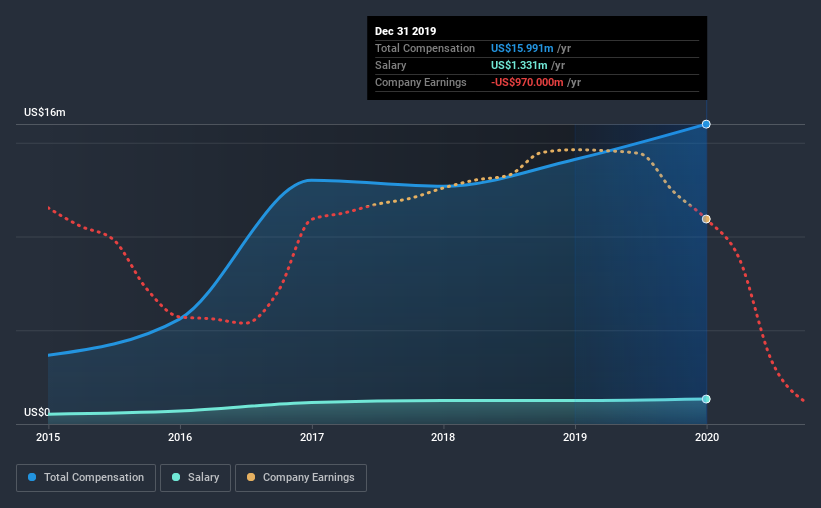
Task: Click the US$1.331m salary value
Action: point(519,65)
